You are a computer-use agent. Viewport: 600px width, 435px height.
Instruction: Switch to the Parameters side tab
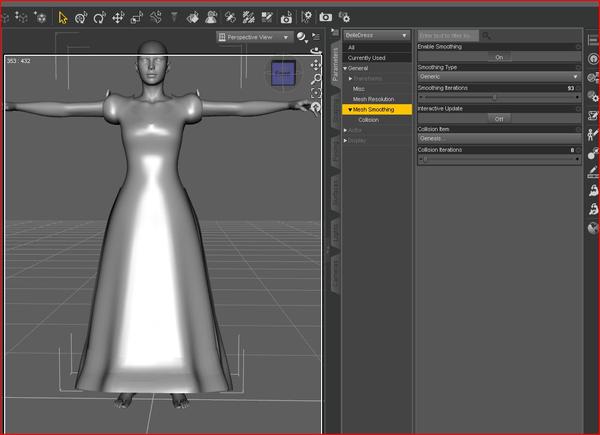click(x=333, y=62)
